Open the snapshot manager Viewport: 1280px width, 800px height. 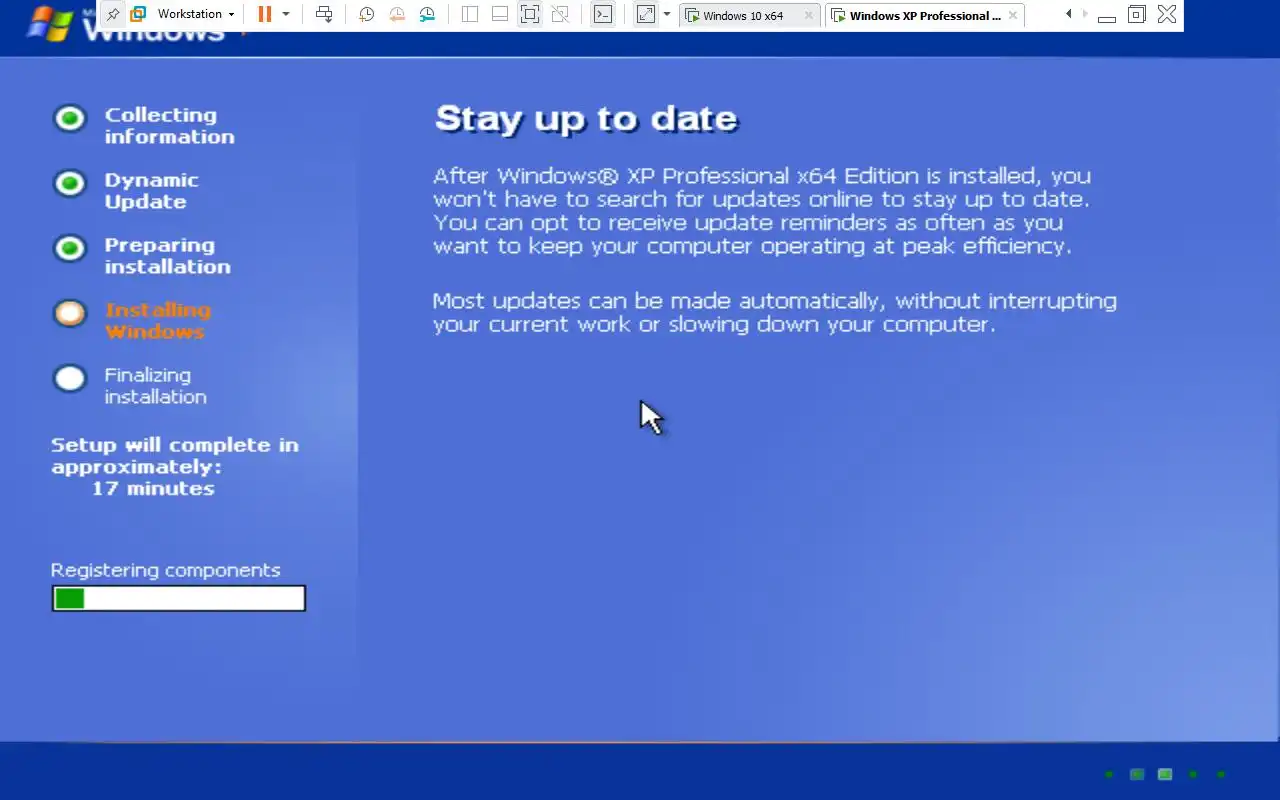(427, 15)
